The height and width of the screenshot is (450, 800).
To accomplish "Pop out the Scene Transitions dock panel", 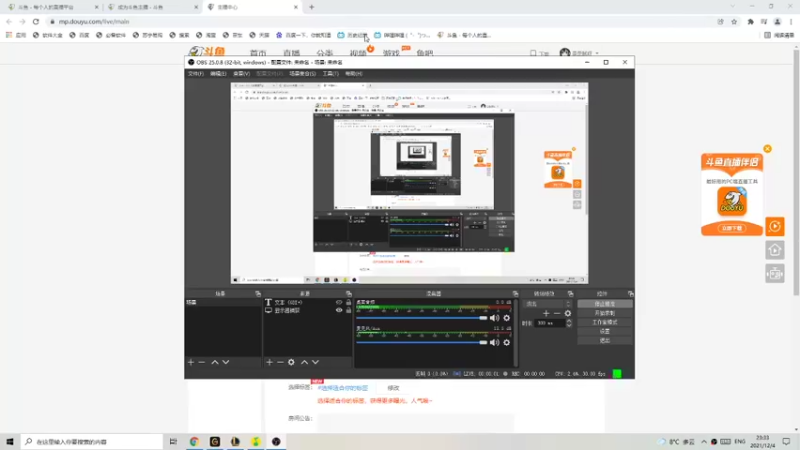I will (x=570, y=294).
